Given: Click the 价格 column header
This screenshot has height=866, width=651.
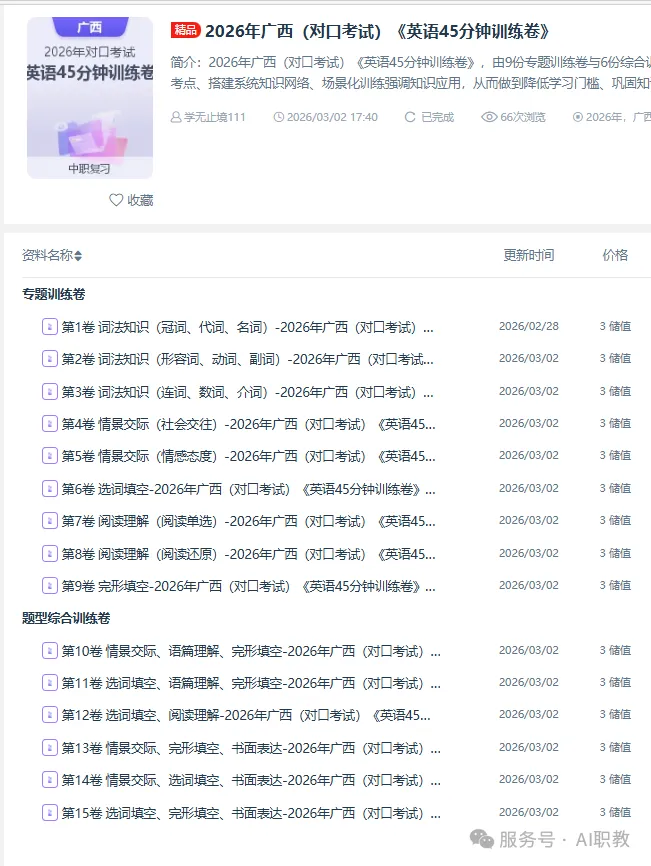Looking at the screenshot, I should [x=615, y=255].
